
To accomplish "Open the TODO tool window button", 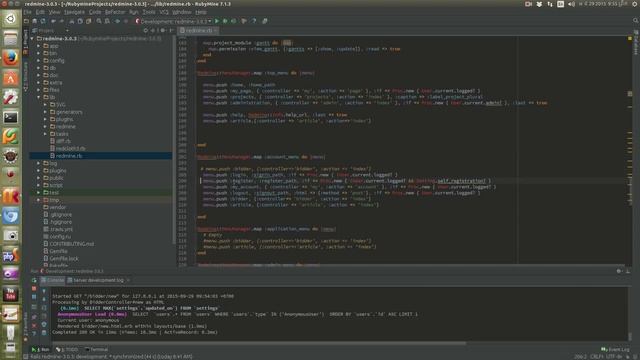I will tap(67, 350).
